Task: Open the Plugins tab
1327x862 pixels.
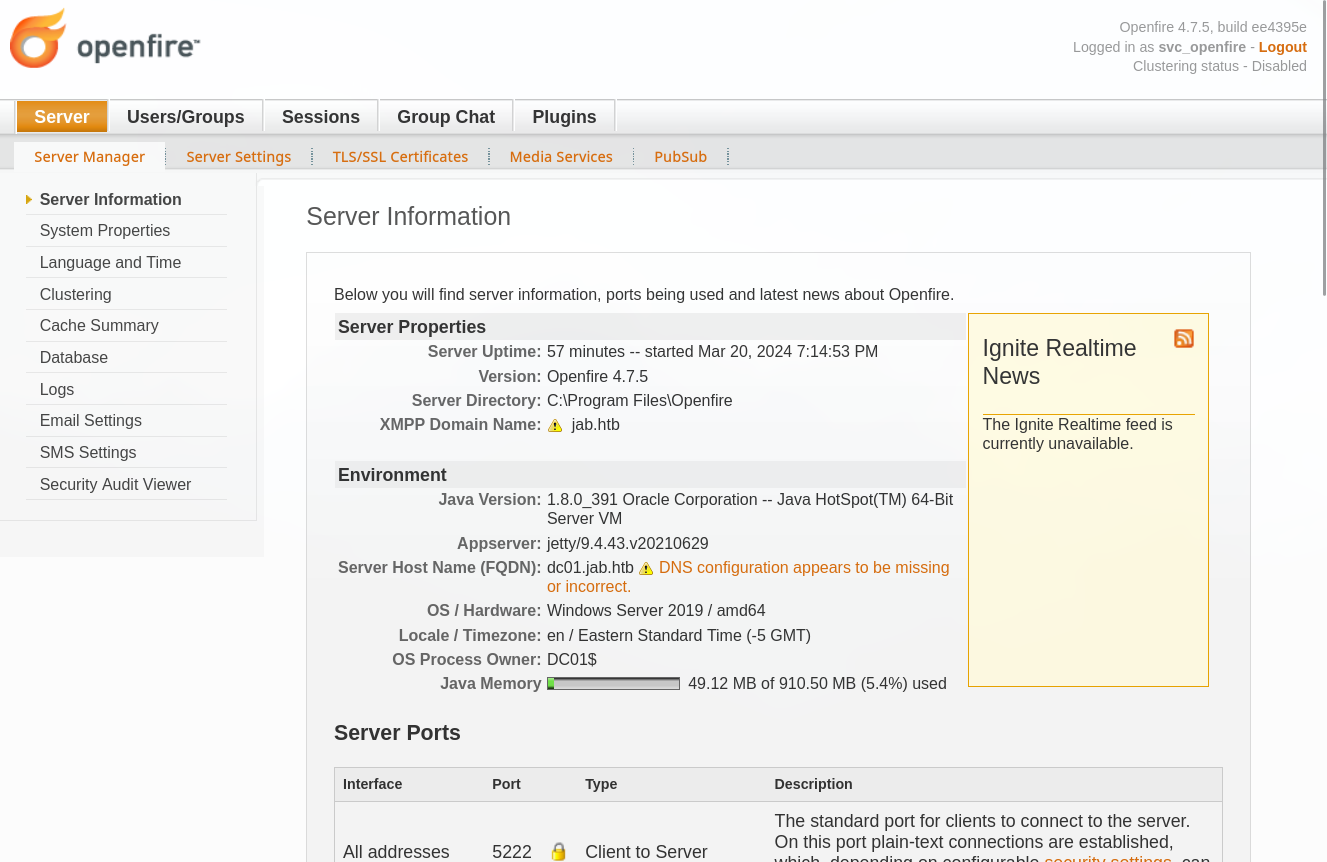Action: tap(564, 117)
